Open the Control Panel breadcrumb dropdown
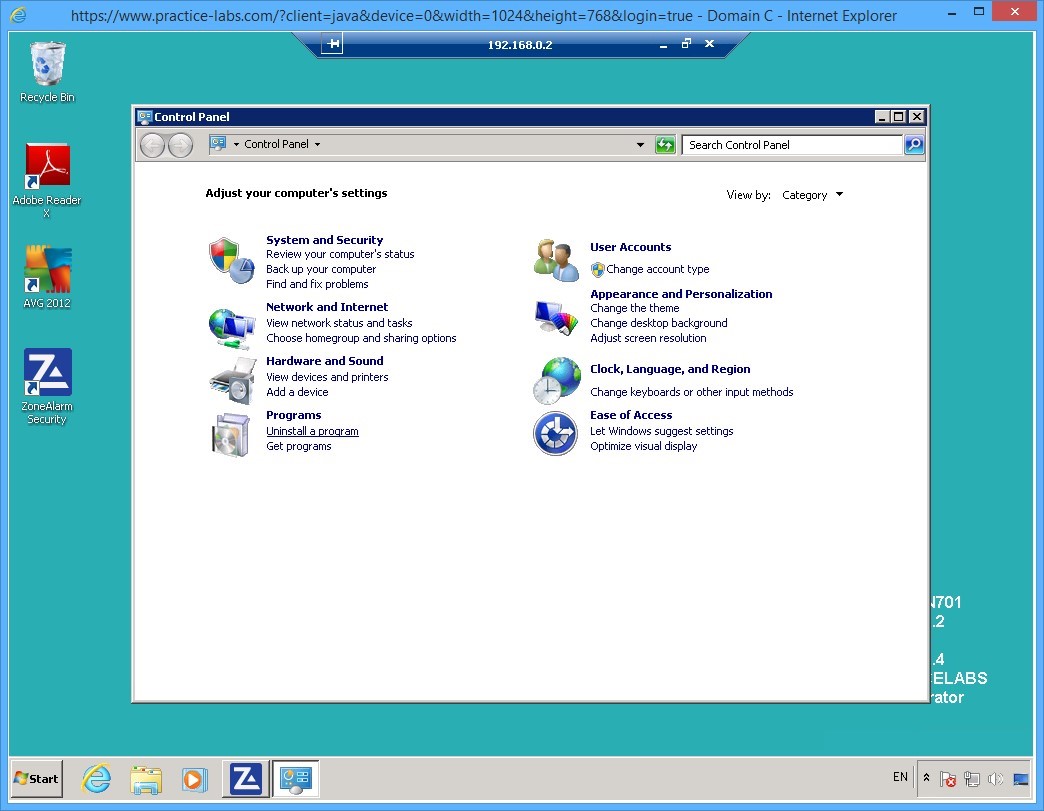The width and height of the screenshot is (1044, 811). click(x=317, y=144)
